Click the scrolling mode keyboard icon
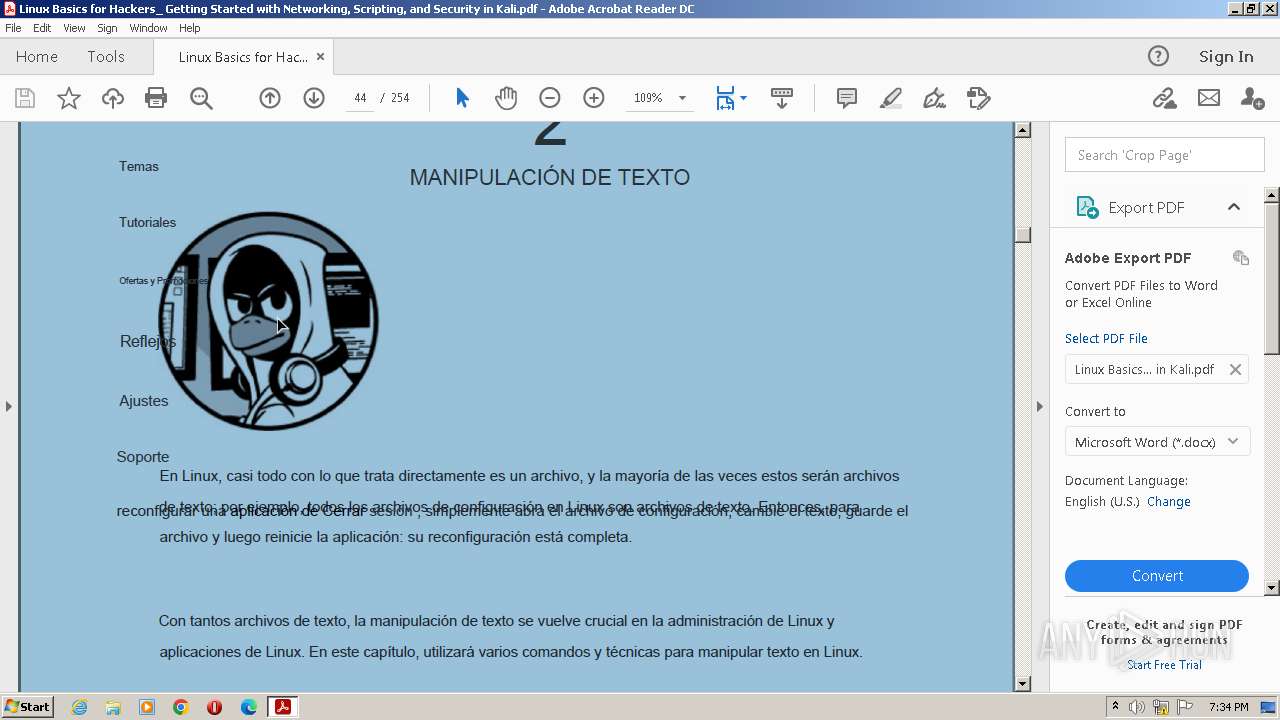 [x=782, y=98]
